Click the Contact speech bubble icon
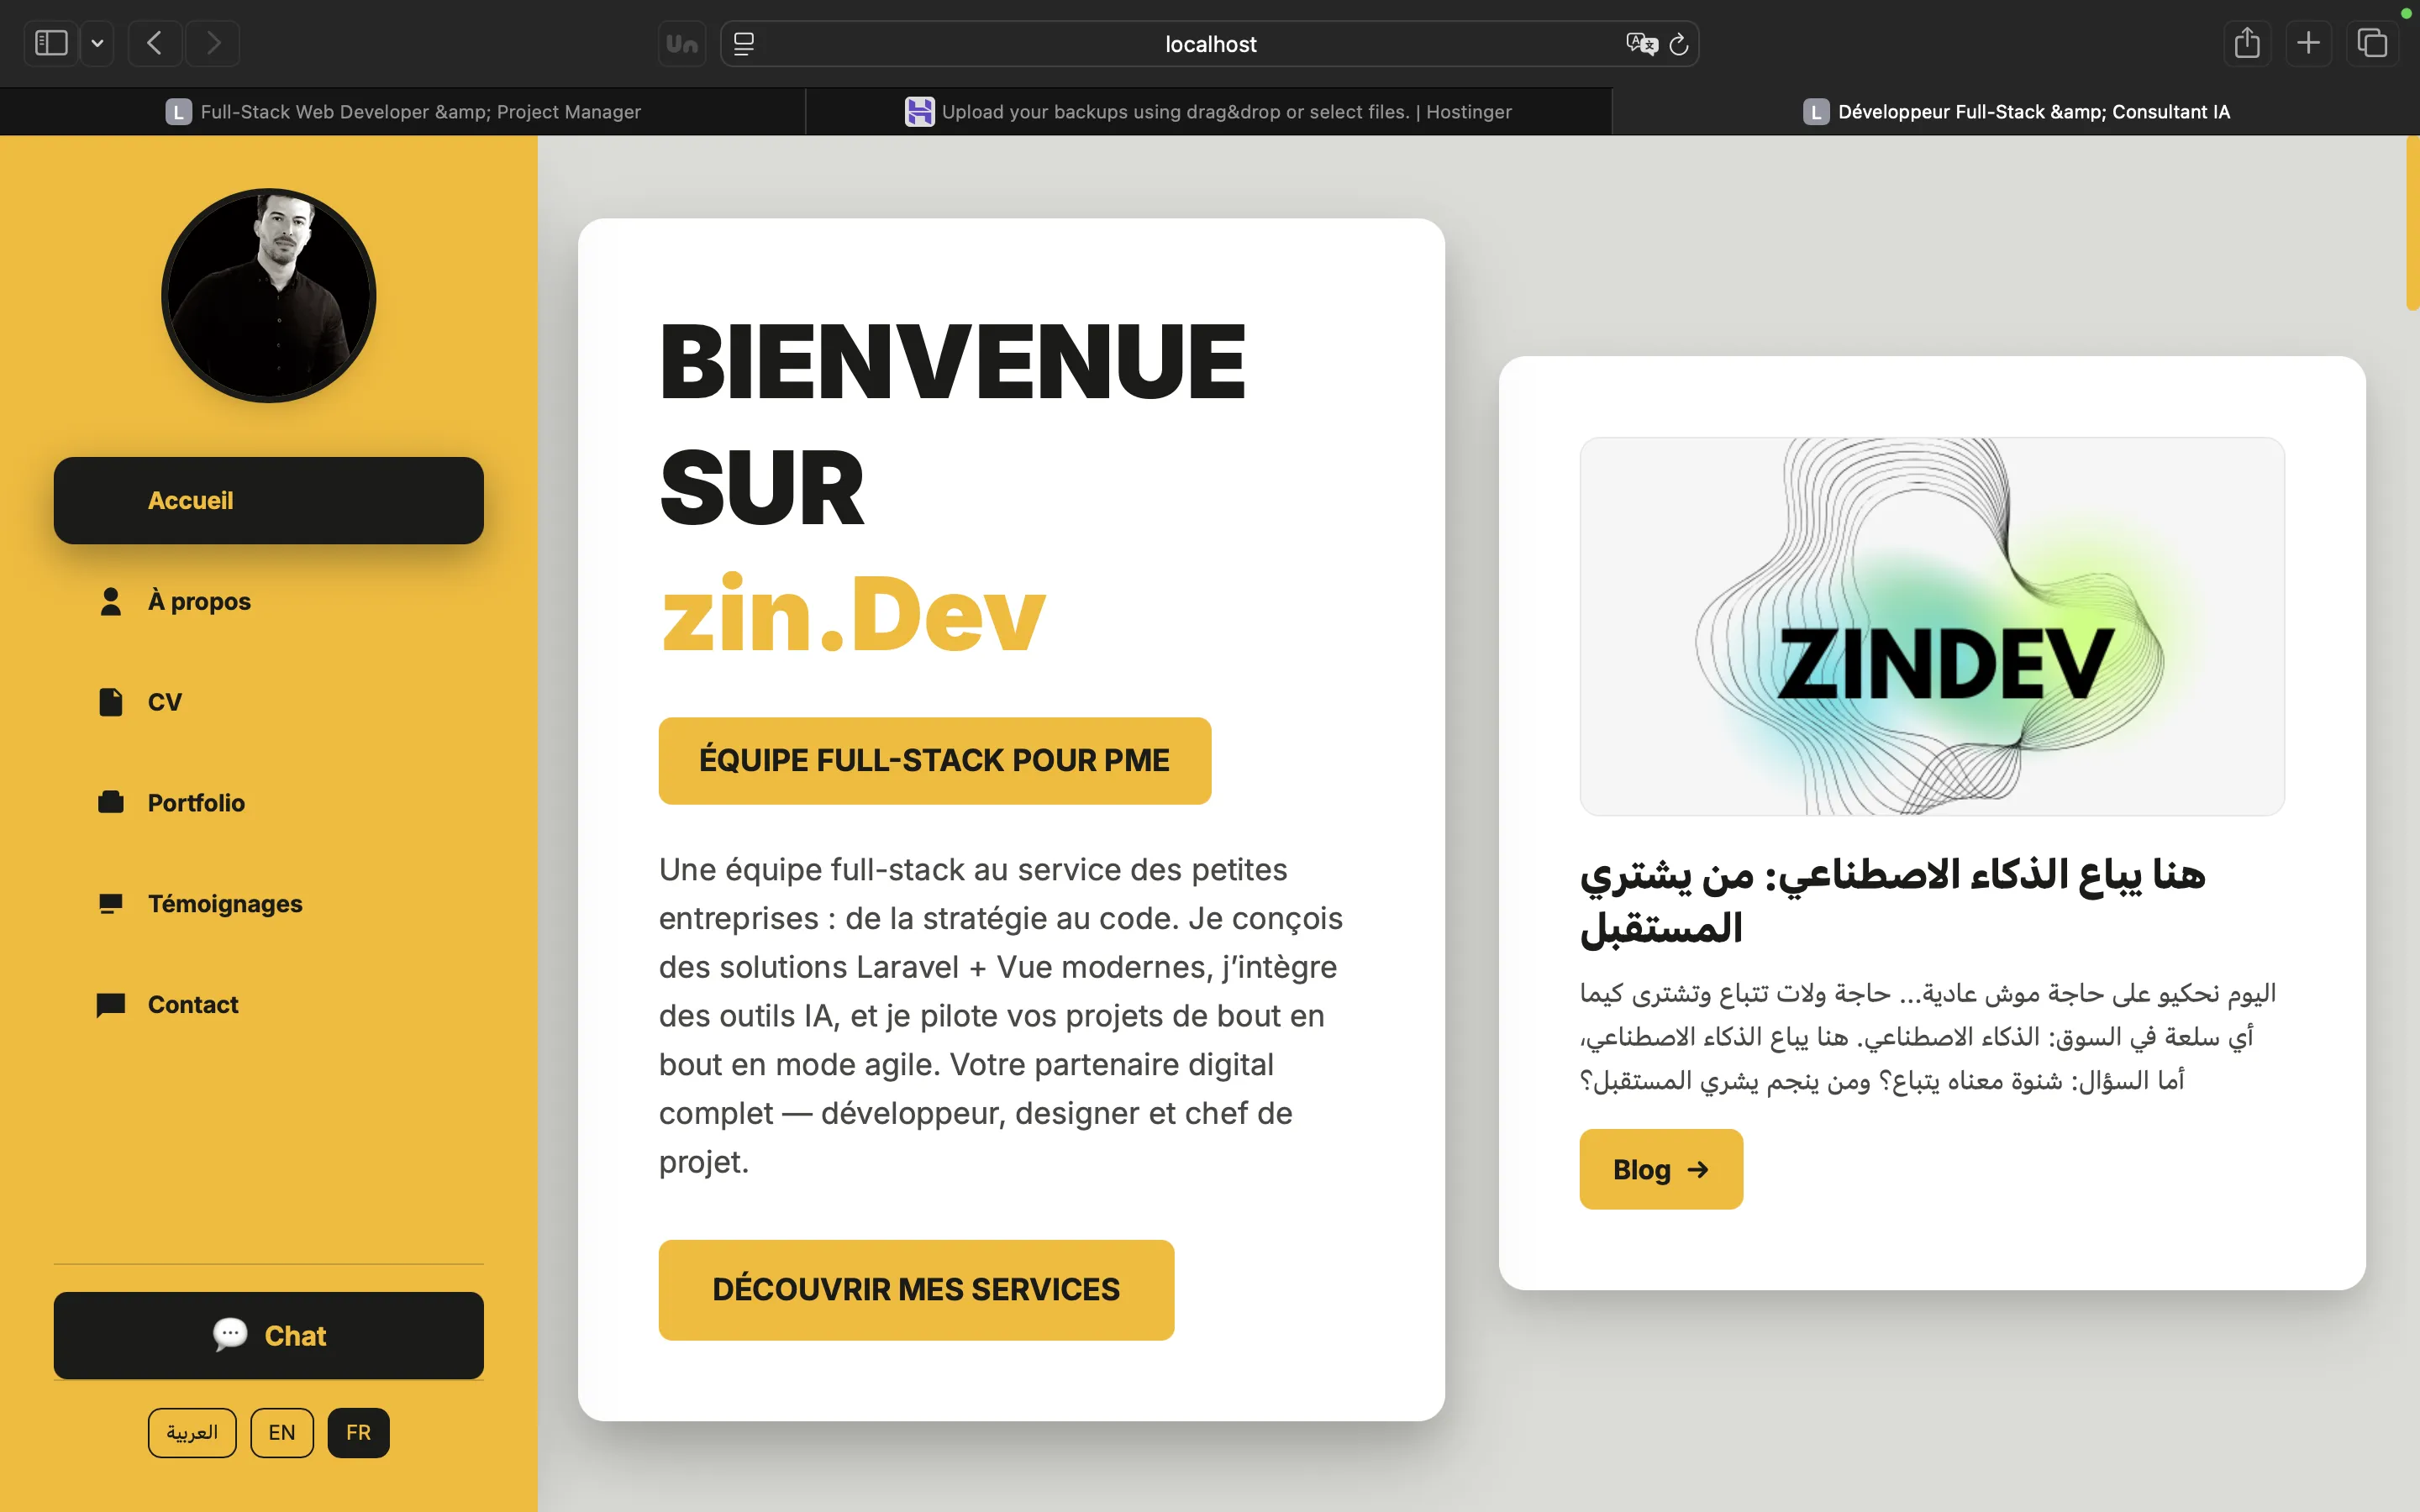 click(110, 1005)
